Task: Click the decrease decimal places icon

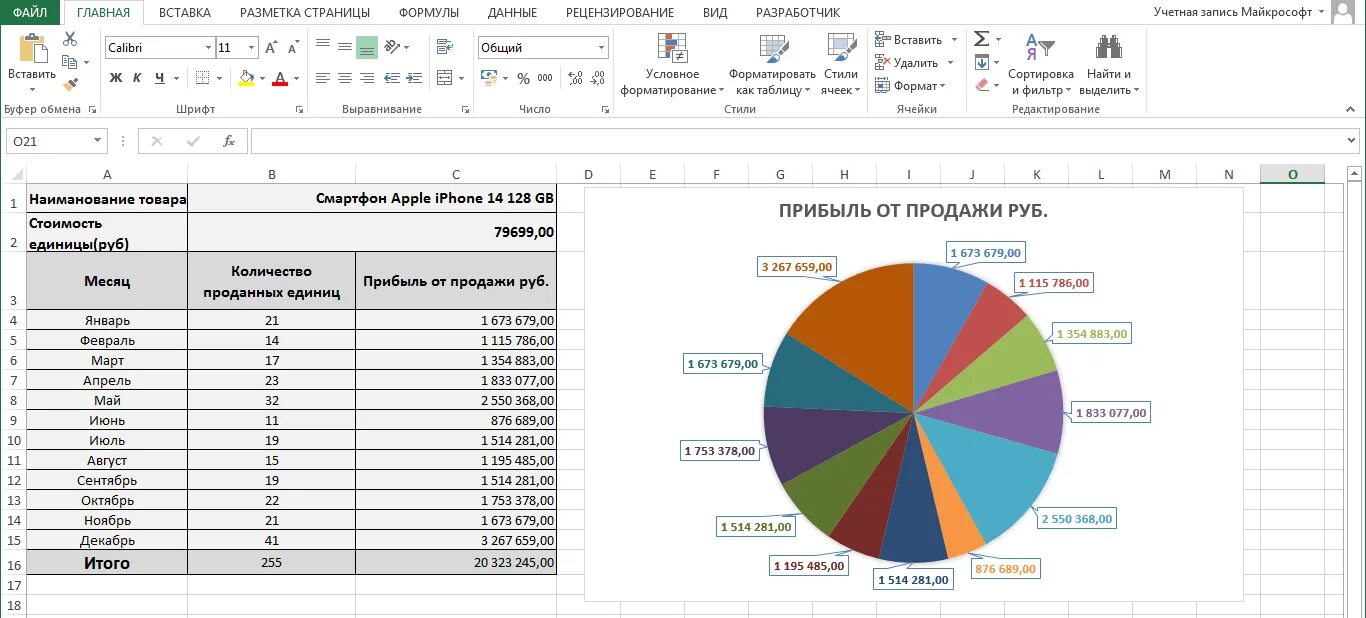Action: [x=598, y=78]
